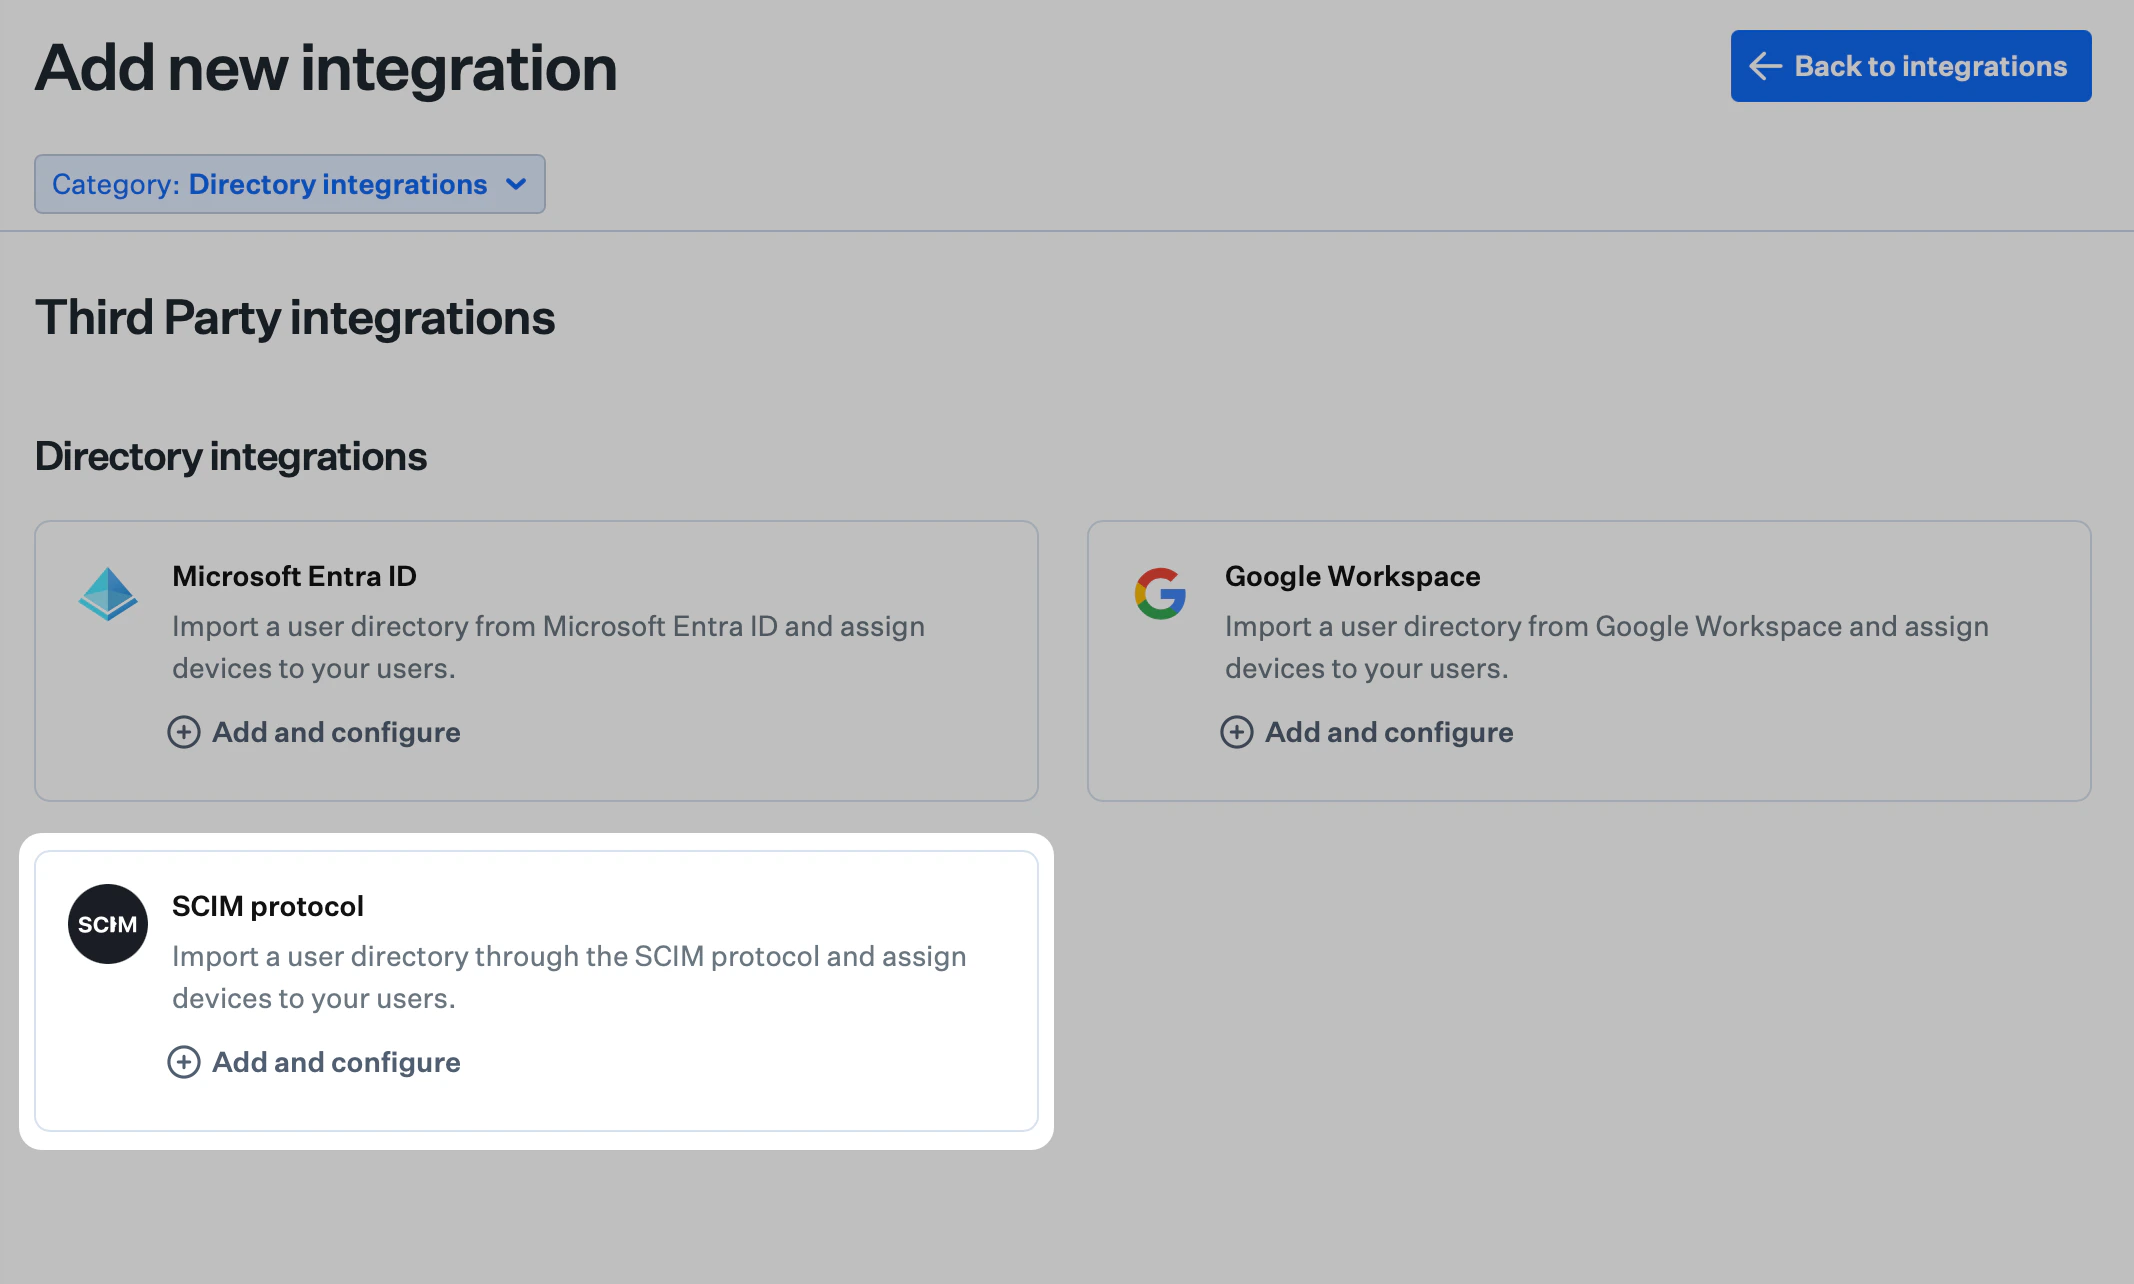Click the plus icon beside Microsoft Entra ID's Add and configure
Image resolution: width=2134 pixels, height=1284 pixels.
pyautogui.click(x=183, y=732)
